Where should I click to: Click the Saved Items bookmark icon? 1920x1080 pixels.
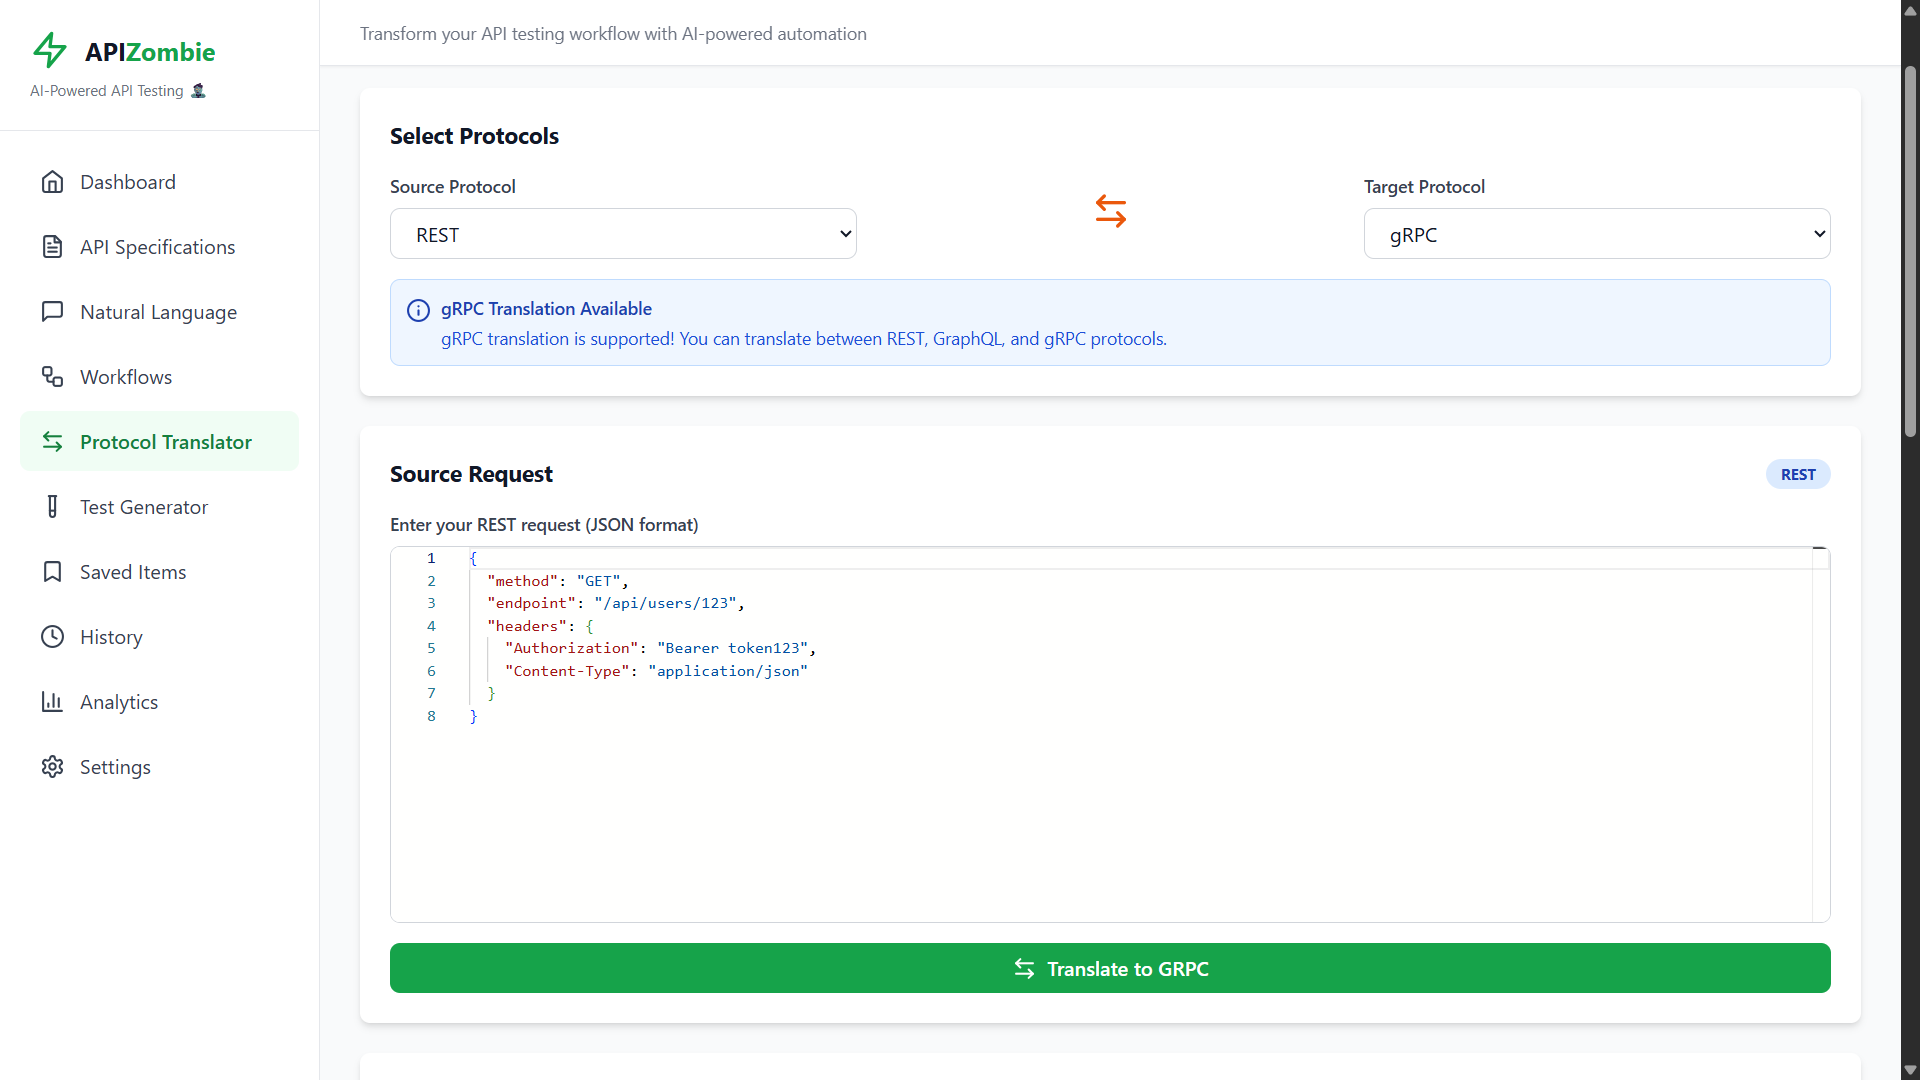click(52, 572)
